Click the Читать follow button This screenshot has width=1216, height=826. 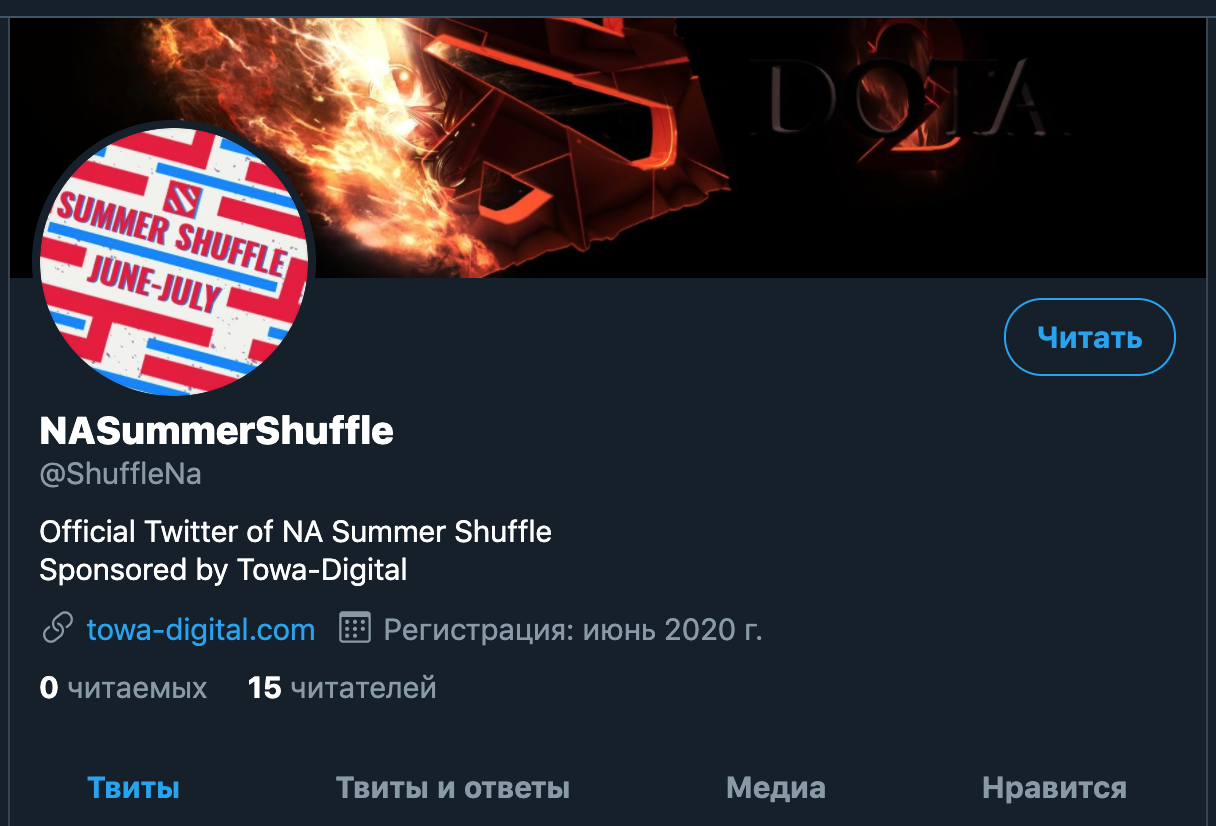pos(1089,337)
